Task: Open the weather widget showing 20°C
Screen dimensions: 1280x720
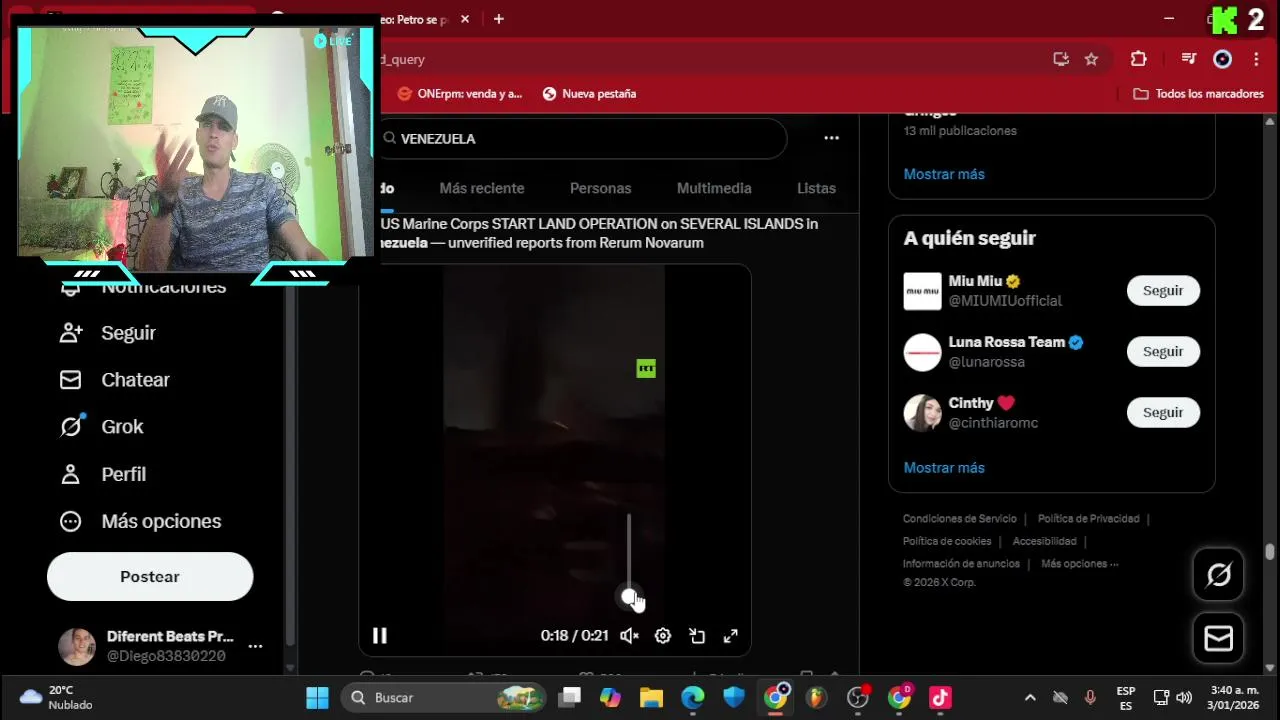Action: tap(58, 697)
